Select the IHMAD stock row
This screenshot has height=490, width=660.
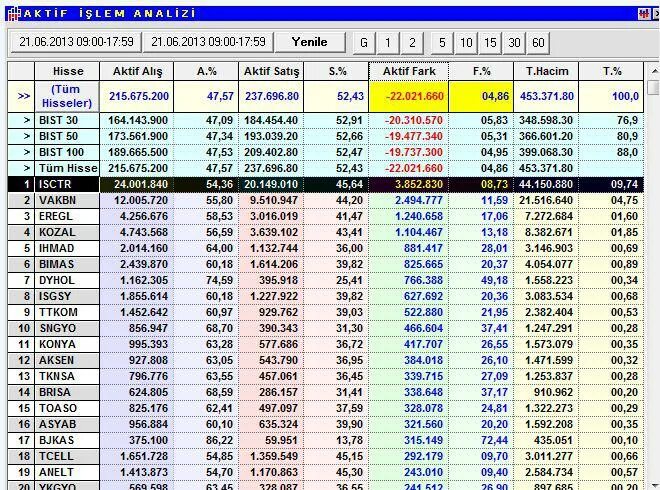click(326, 248)
